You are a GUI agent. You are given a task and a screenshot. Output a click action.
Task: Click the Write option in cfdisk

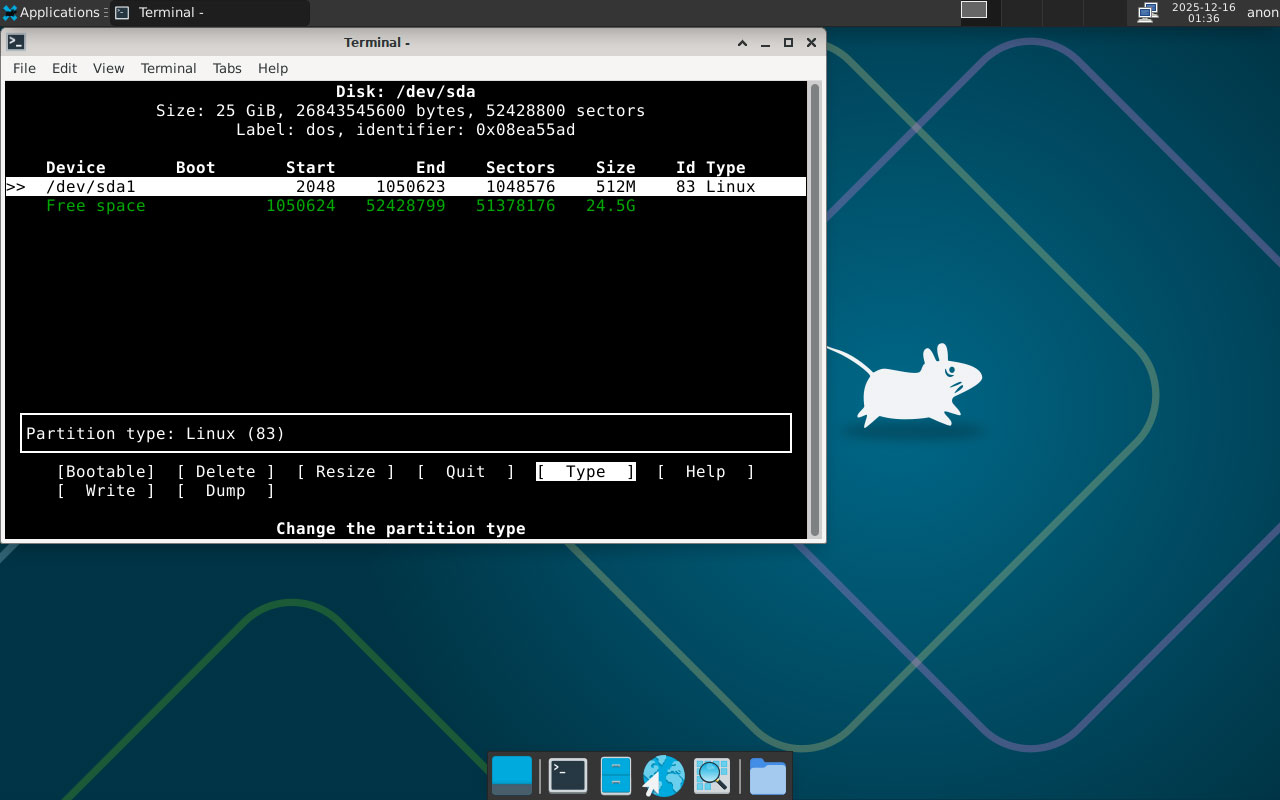coord(106,491)
